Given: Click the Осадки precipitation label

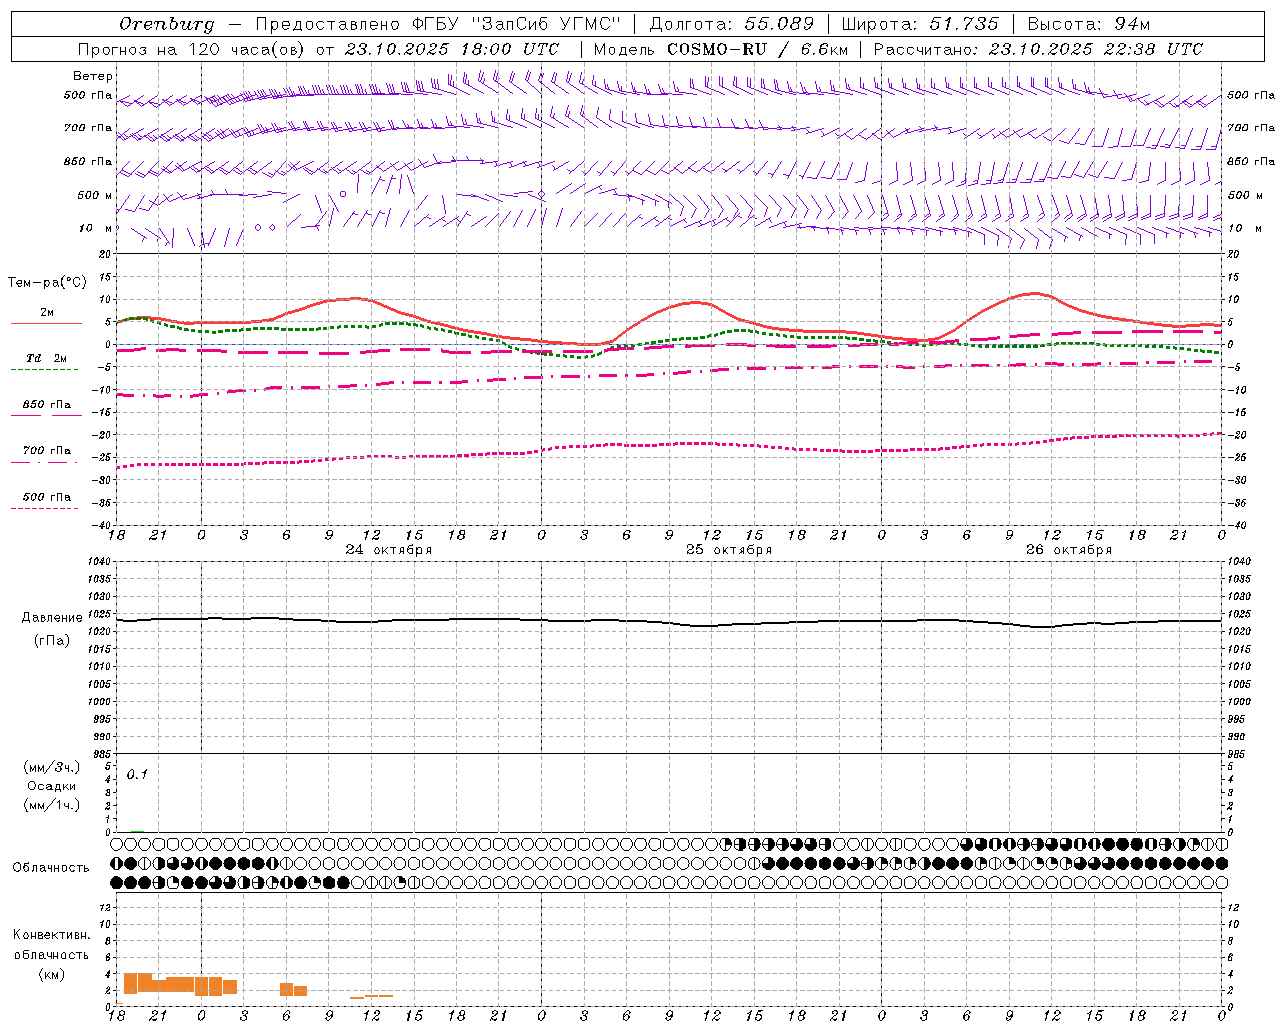Looking at the screenshot, I should click(52, 786).
